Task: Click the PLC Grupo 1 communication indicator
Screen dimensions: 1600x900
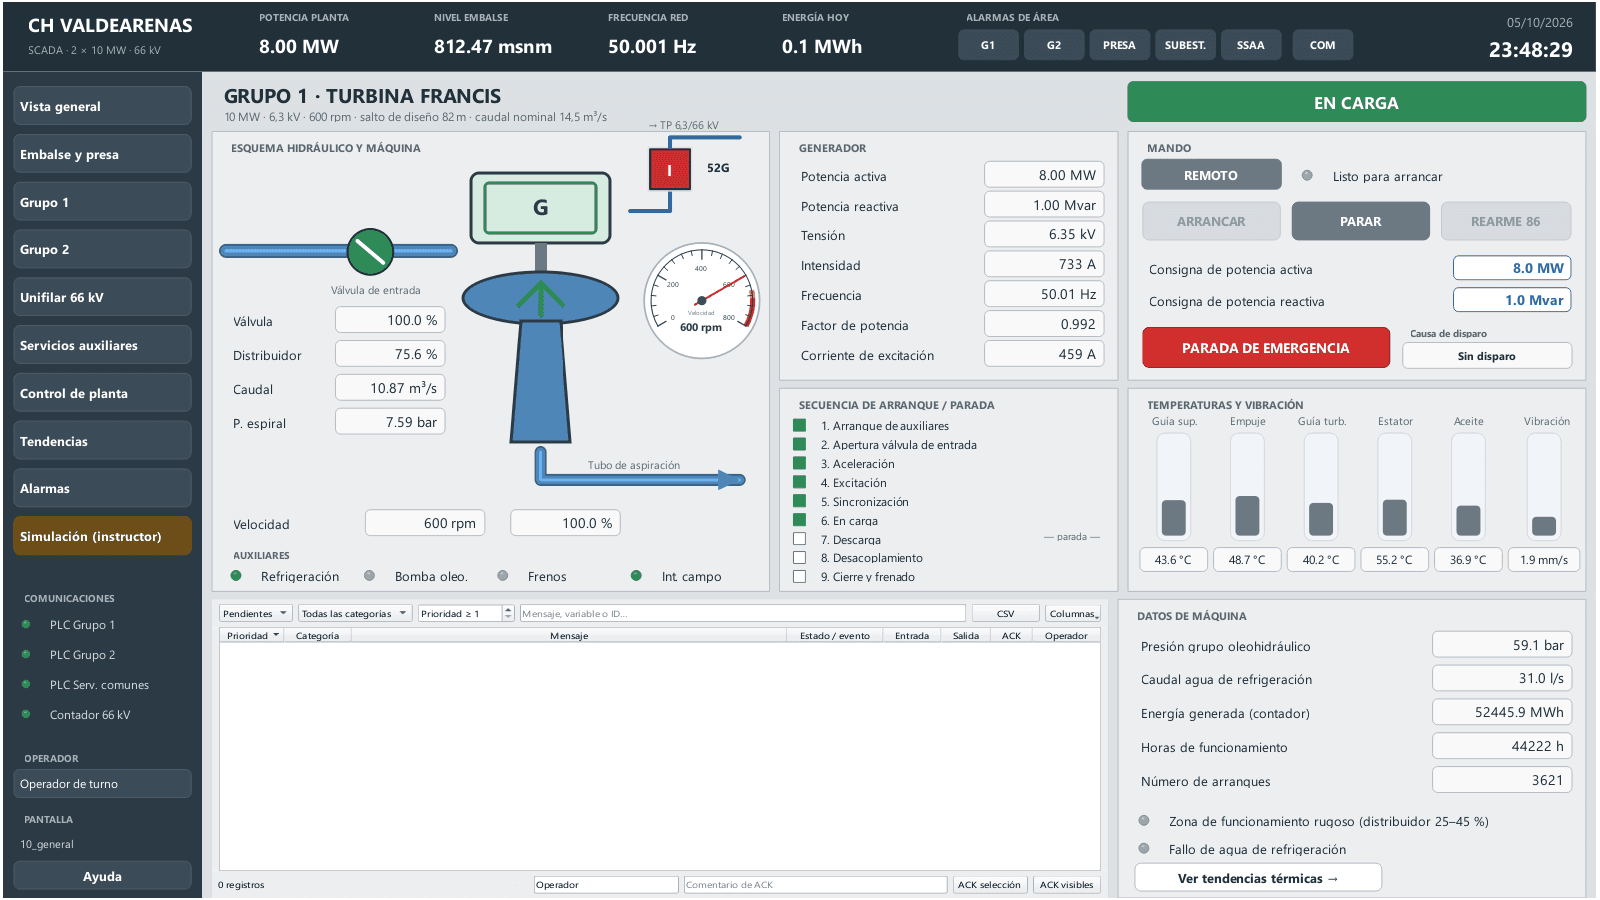Action: (x=26, y=625)
